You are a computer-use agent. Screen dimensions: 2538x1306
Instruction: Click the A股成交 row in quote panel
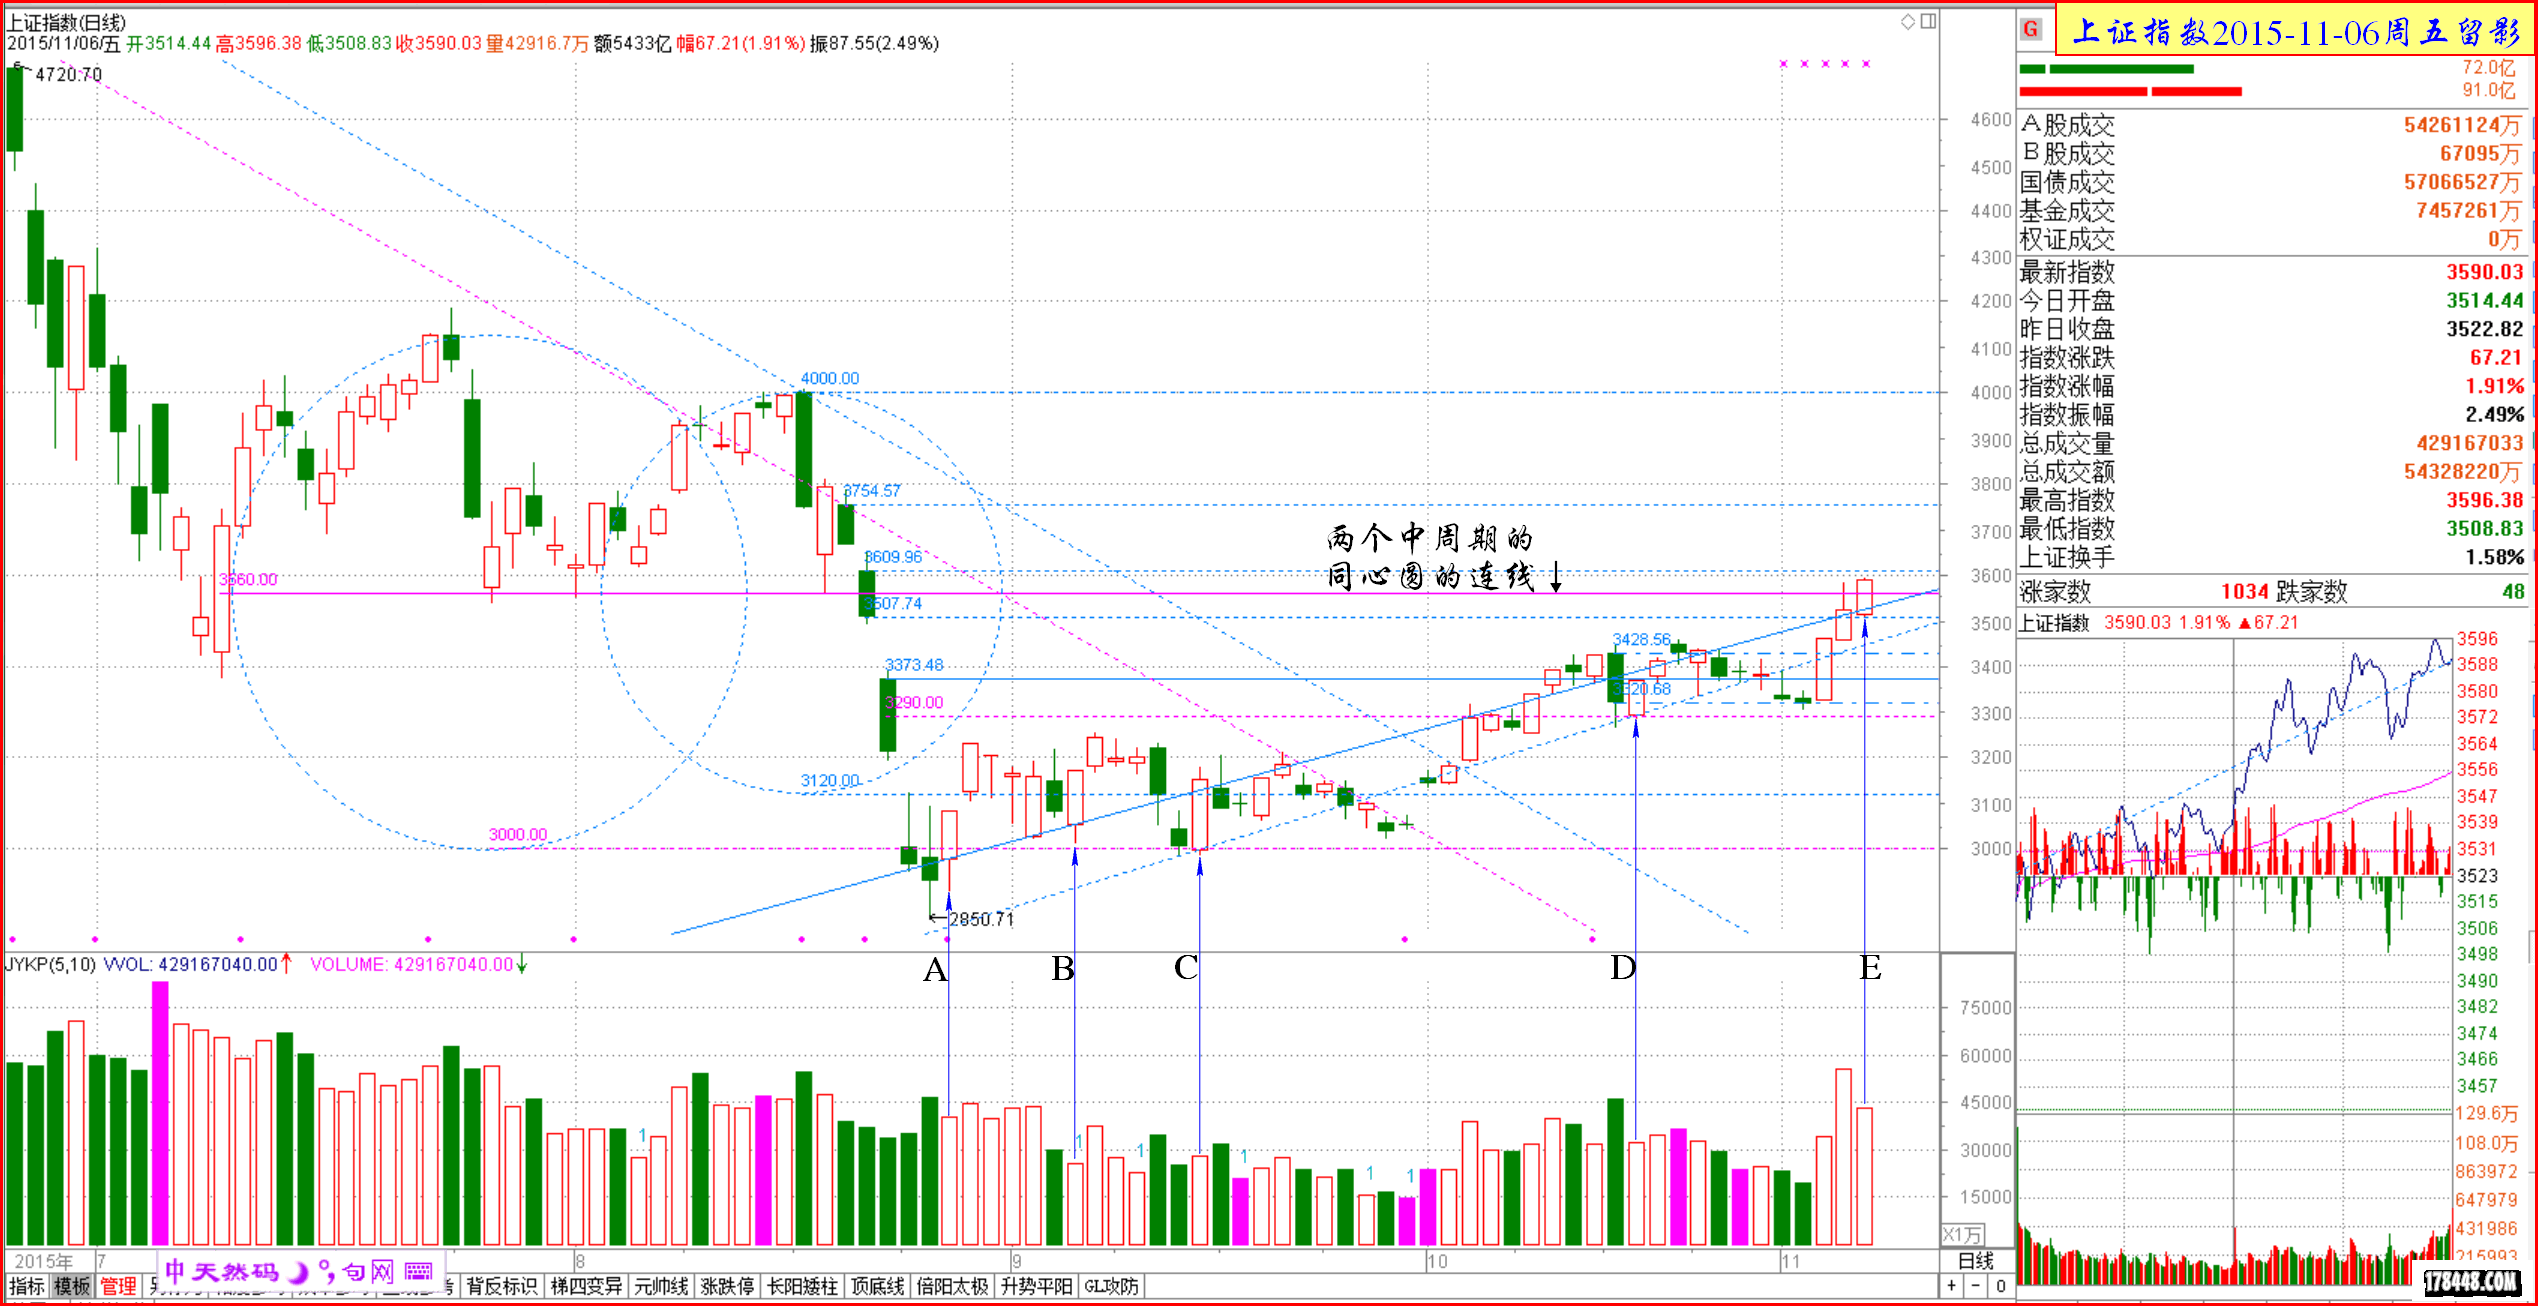click(2271, 125)
